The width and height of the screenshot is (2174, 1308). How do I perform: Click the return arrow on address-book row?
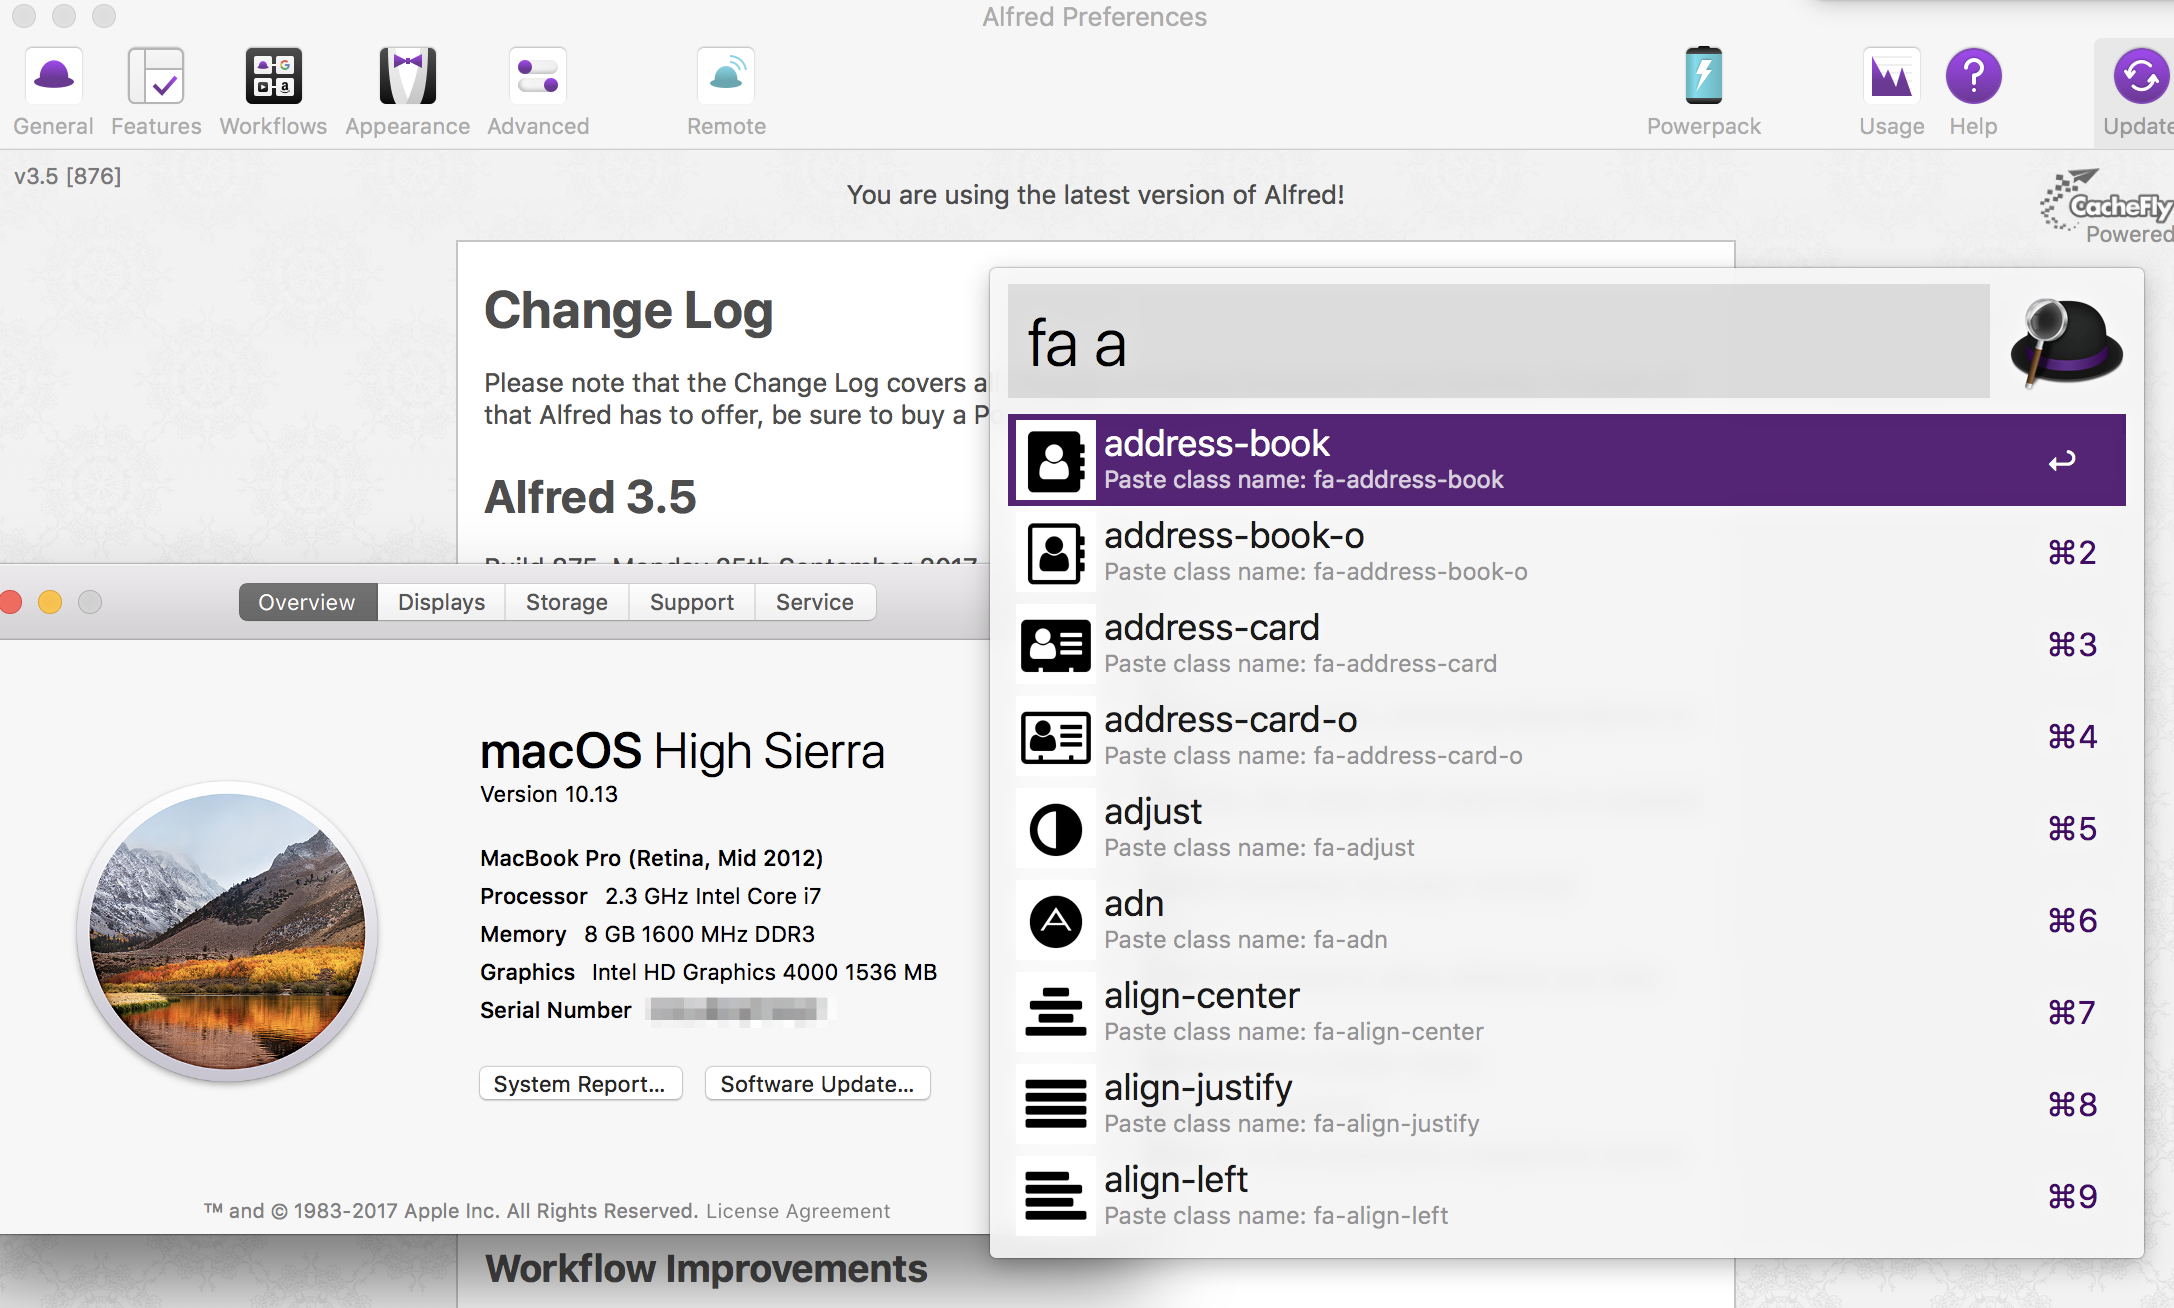click(2062, 461)
